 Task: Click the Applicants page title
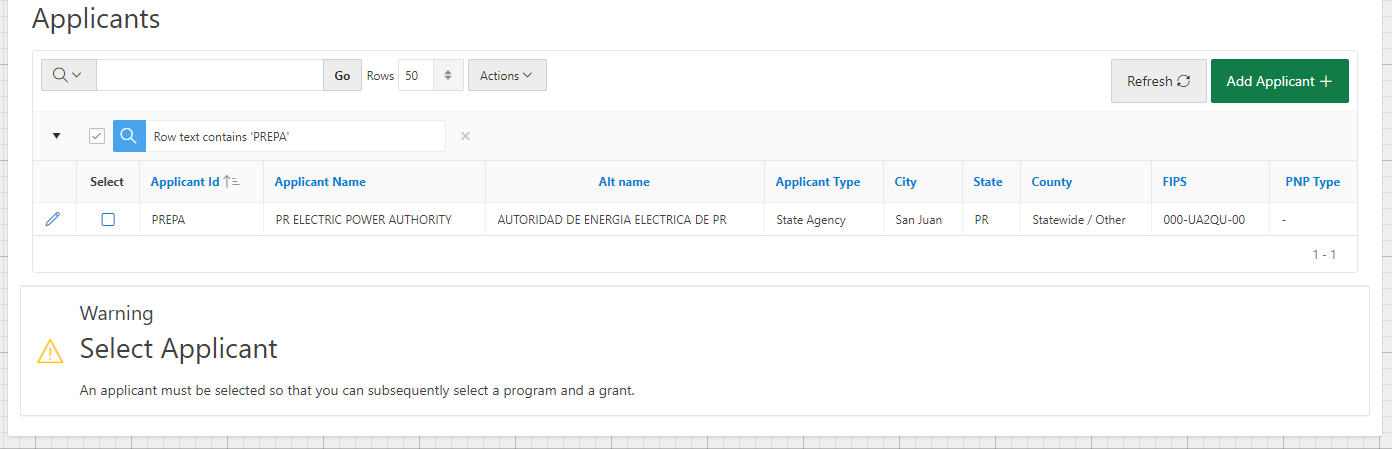point(96,18)
